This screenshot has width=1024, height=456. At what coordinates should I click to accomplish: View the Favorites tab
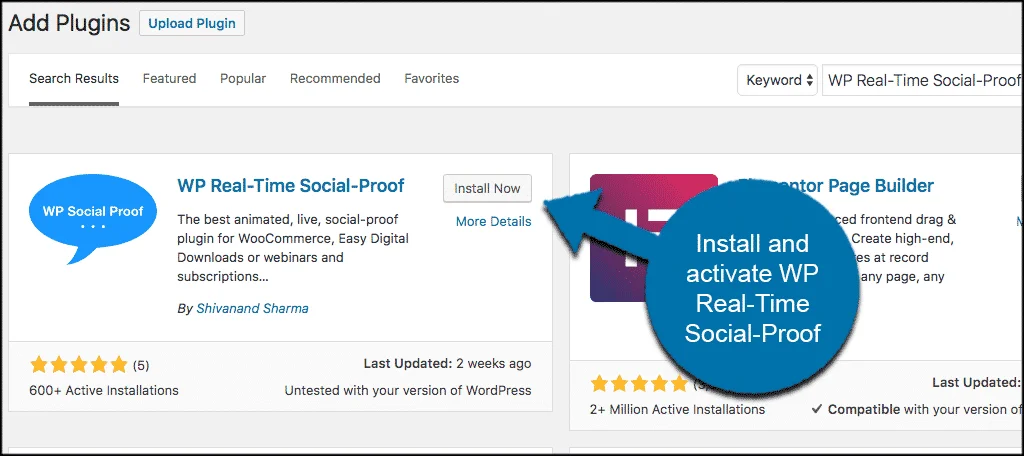tap(432, 78)
